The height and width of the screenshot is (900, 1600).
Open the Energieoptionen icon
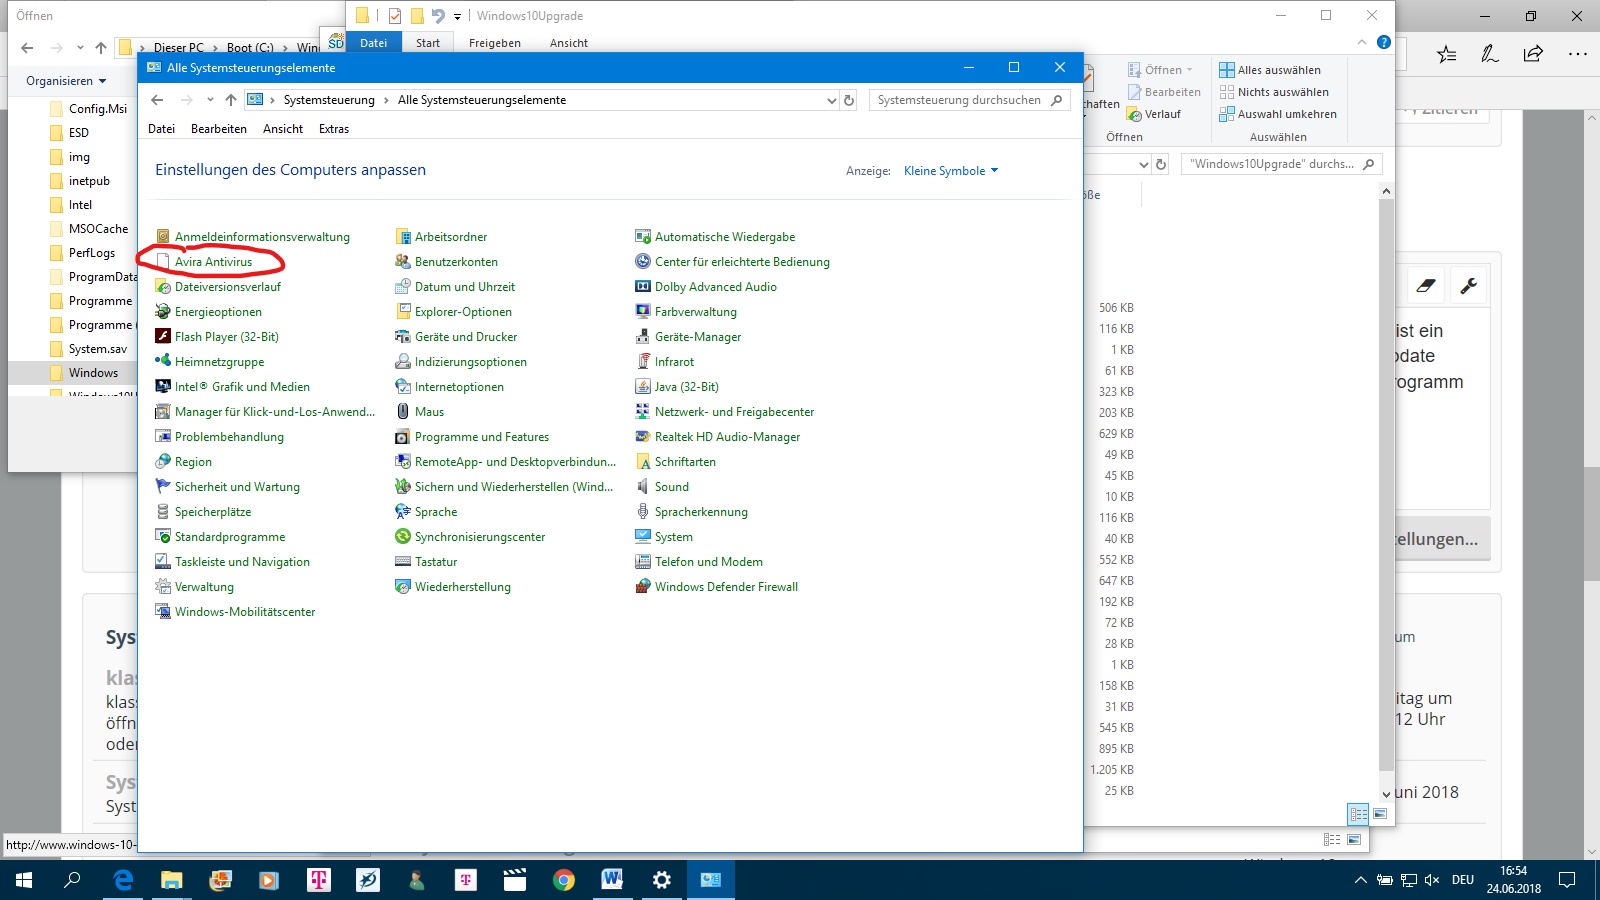click(x=163, y=312)
